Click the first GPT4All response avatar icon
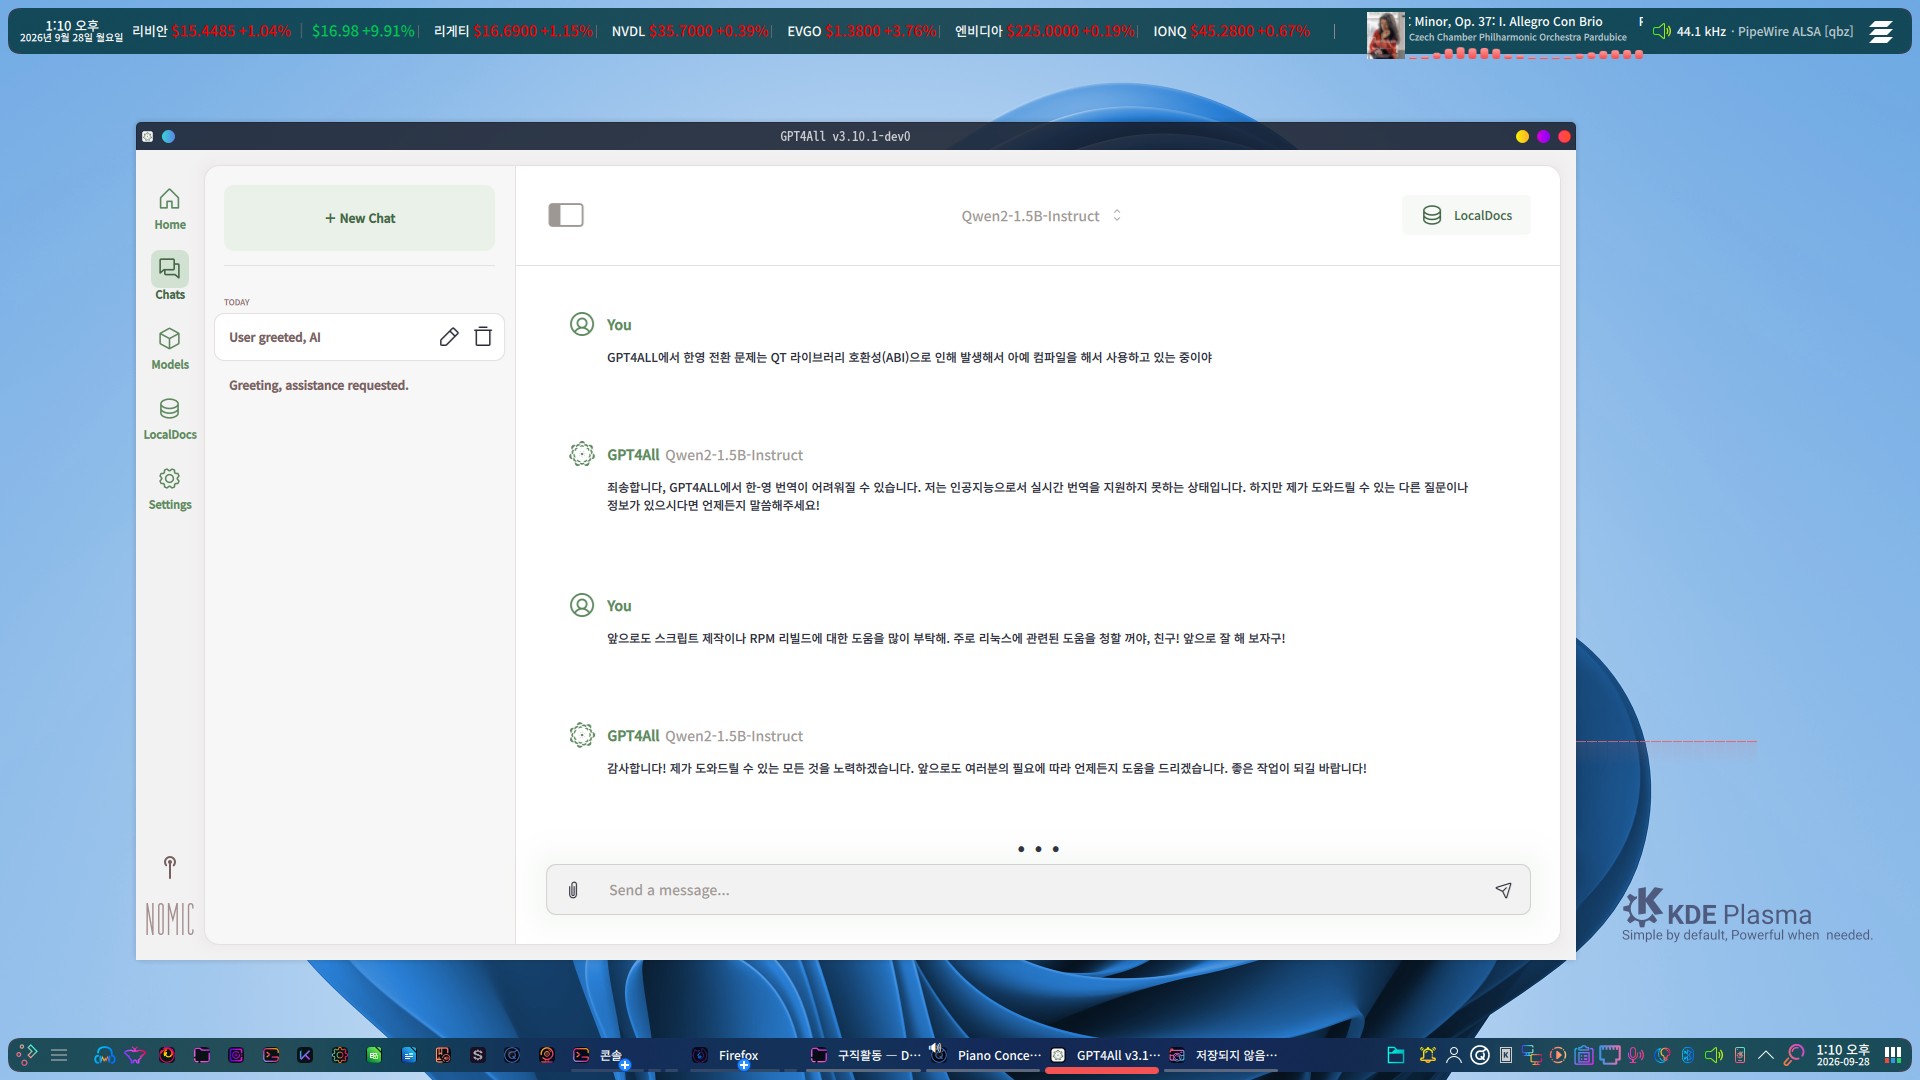Screen dimensions: 1920x1080 pos(582,454)
